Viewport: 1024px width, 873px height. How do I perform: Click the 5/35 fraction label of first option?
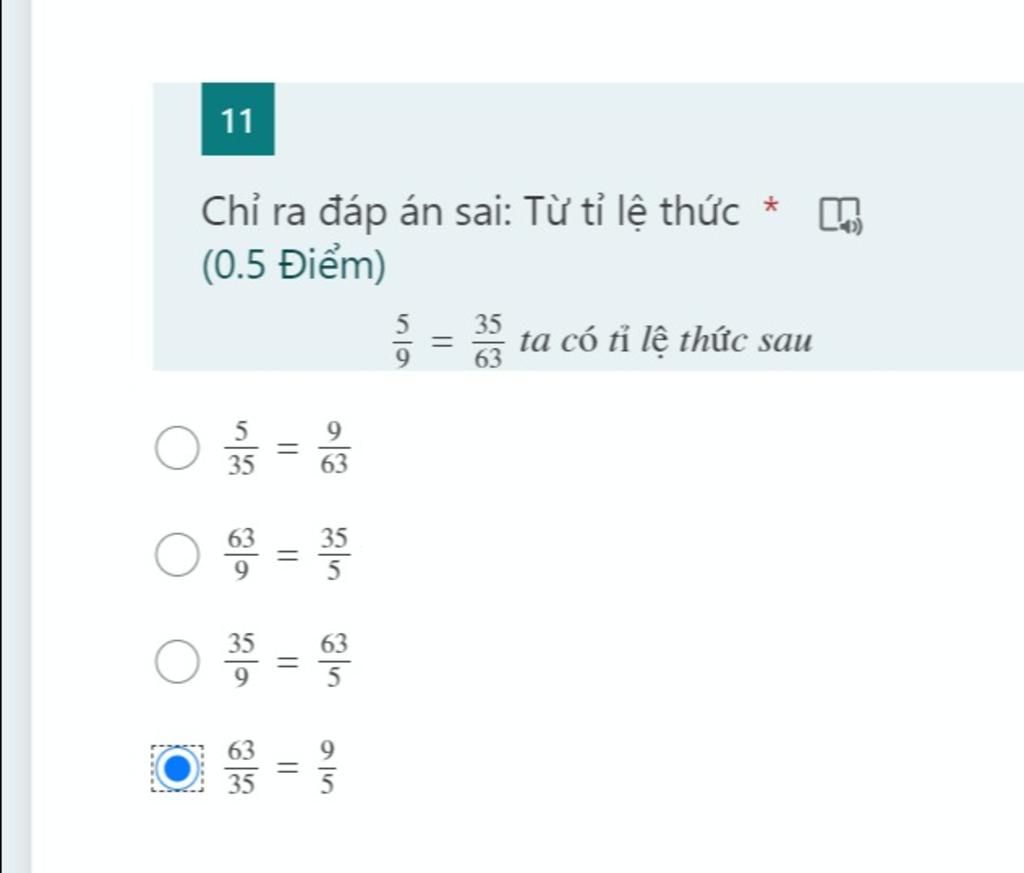[x=241, y=448]
